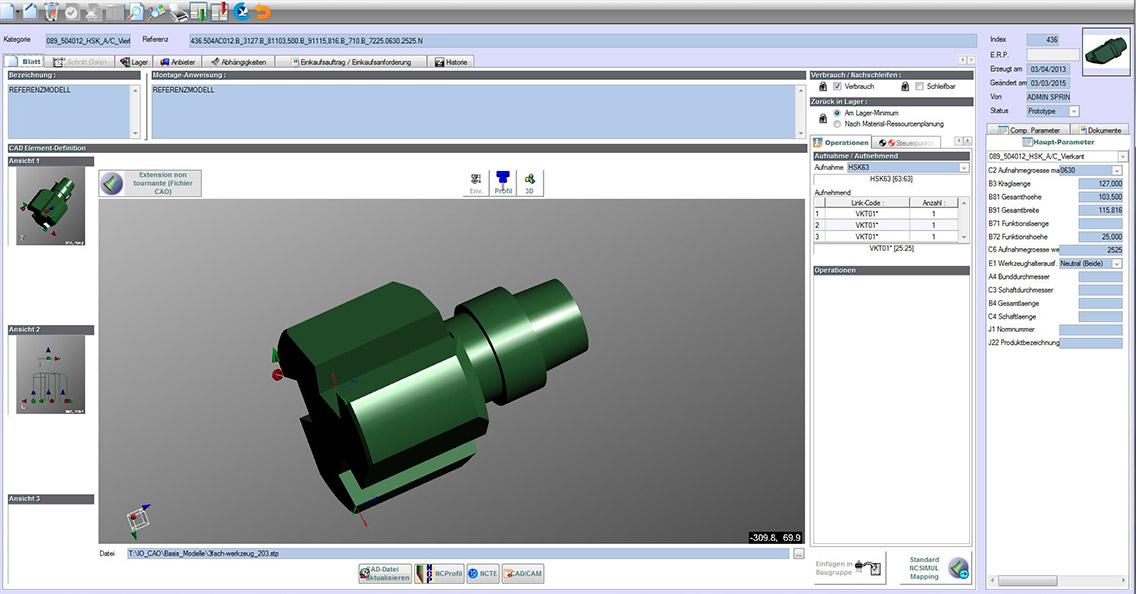
Task: Click the CAD/CAM button
Action: pyautogui.click(x=523, y=573)
